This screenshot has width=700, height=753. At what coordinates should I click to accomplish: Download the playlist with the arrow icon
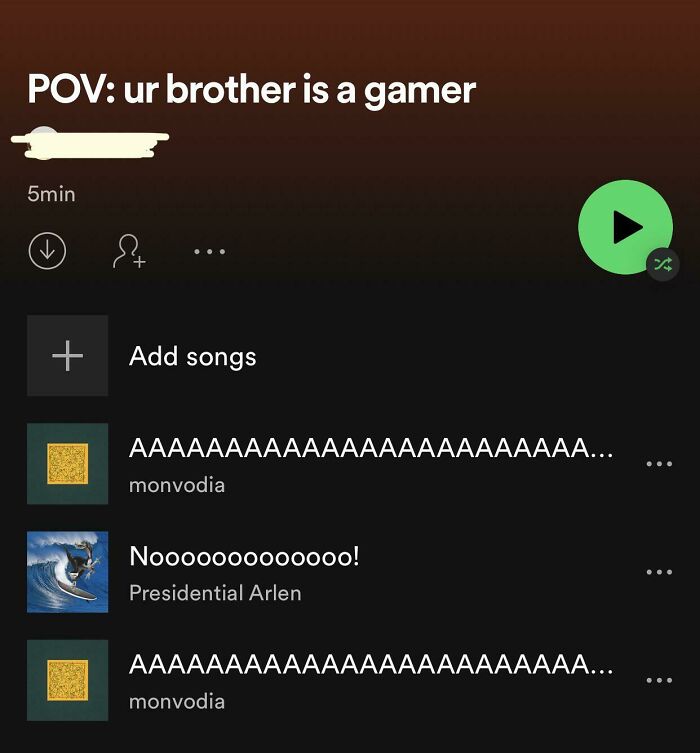(47, 251)
